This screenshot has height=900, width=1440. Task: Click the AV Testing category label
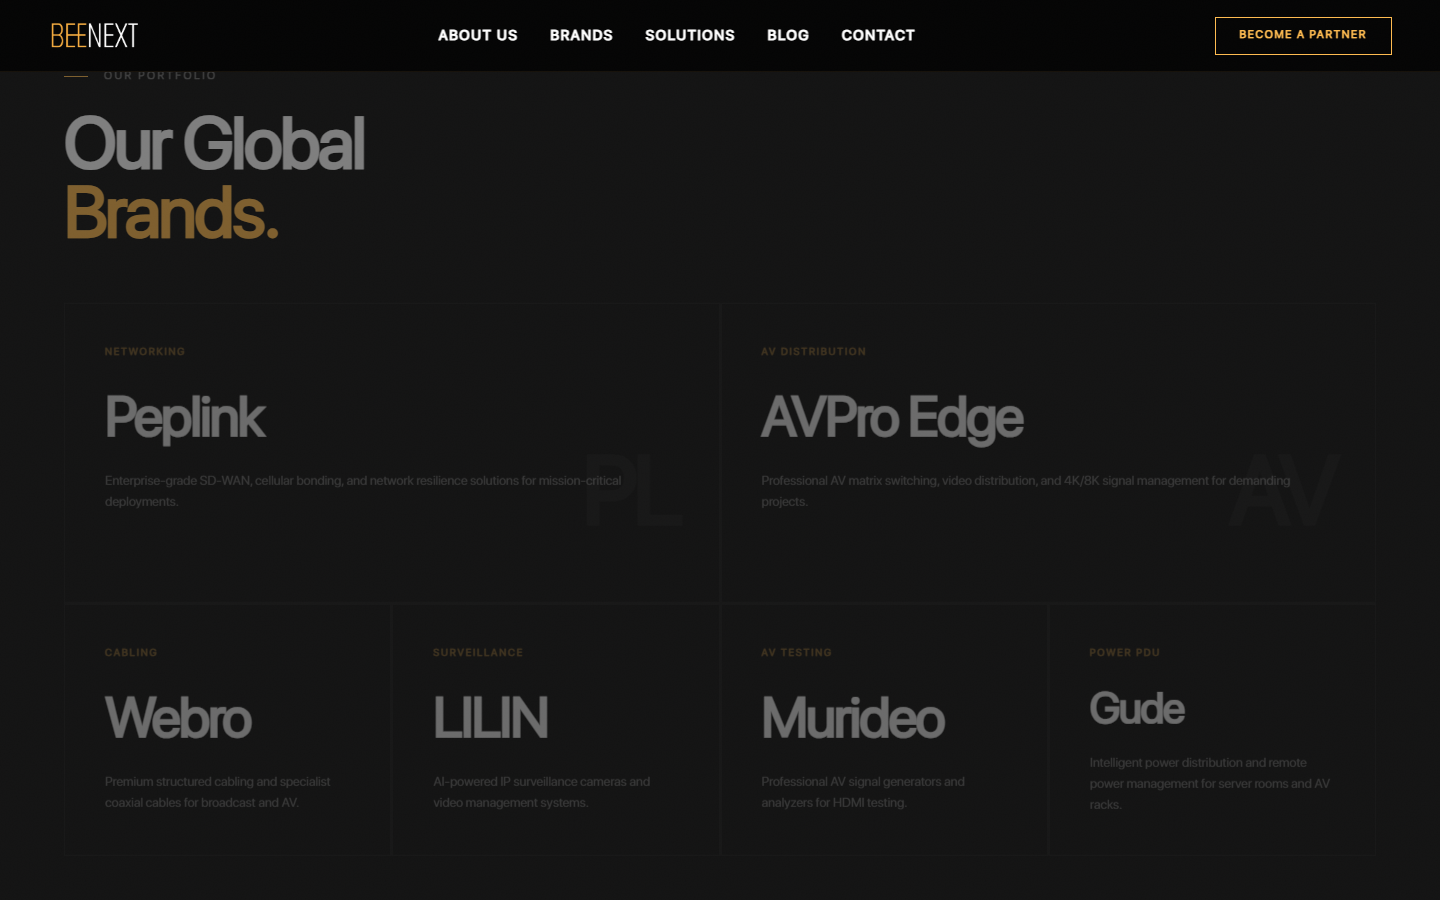(796, 653)
